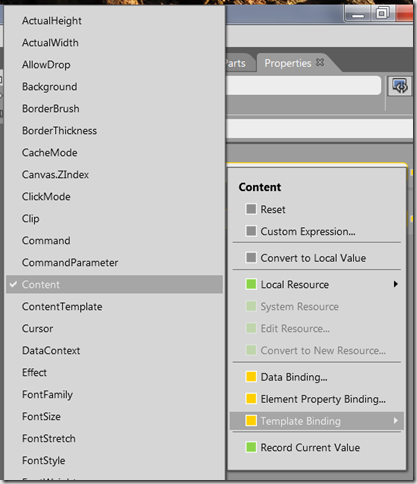
Task: Close the Properties tab with its X
Action: coord(320,62)
